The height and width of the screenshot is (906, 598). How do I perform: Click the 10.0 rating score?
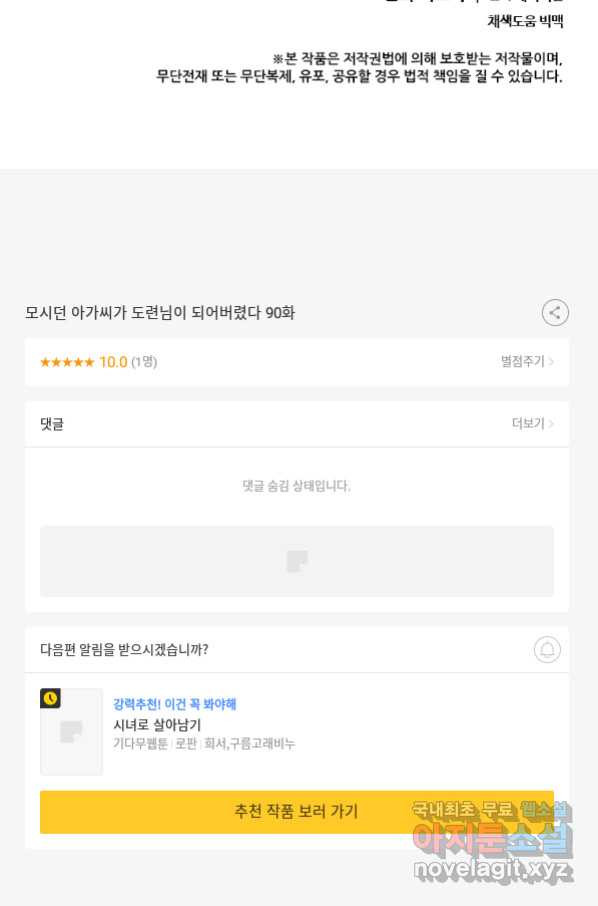113,362
